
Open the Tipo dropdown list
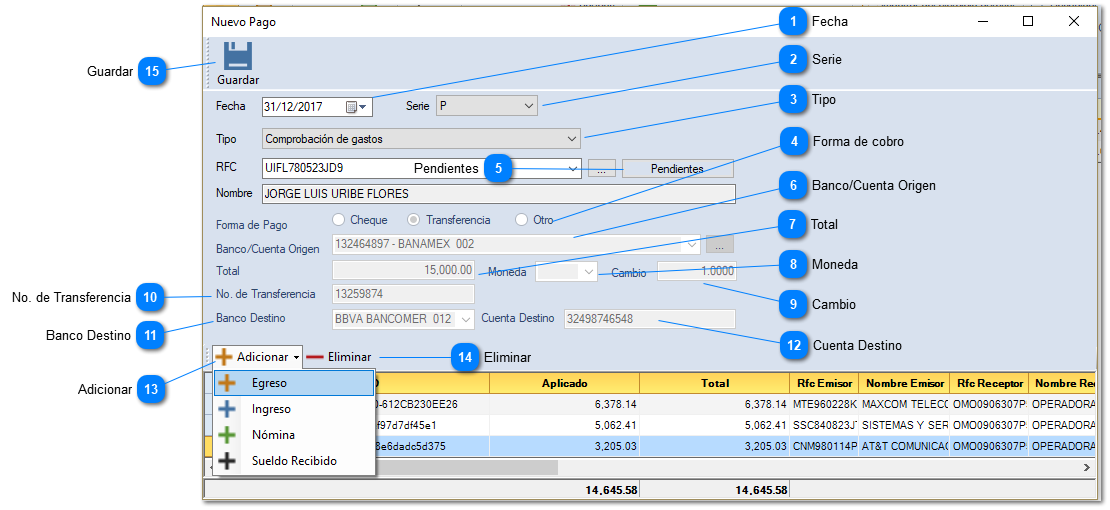pyautogui.click(x=572, y=139)
